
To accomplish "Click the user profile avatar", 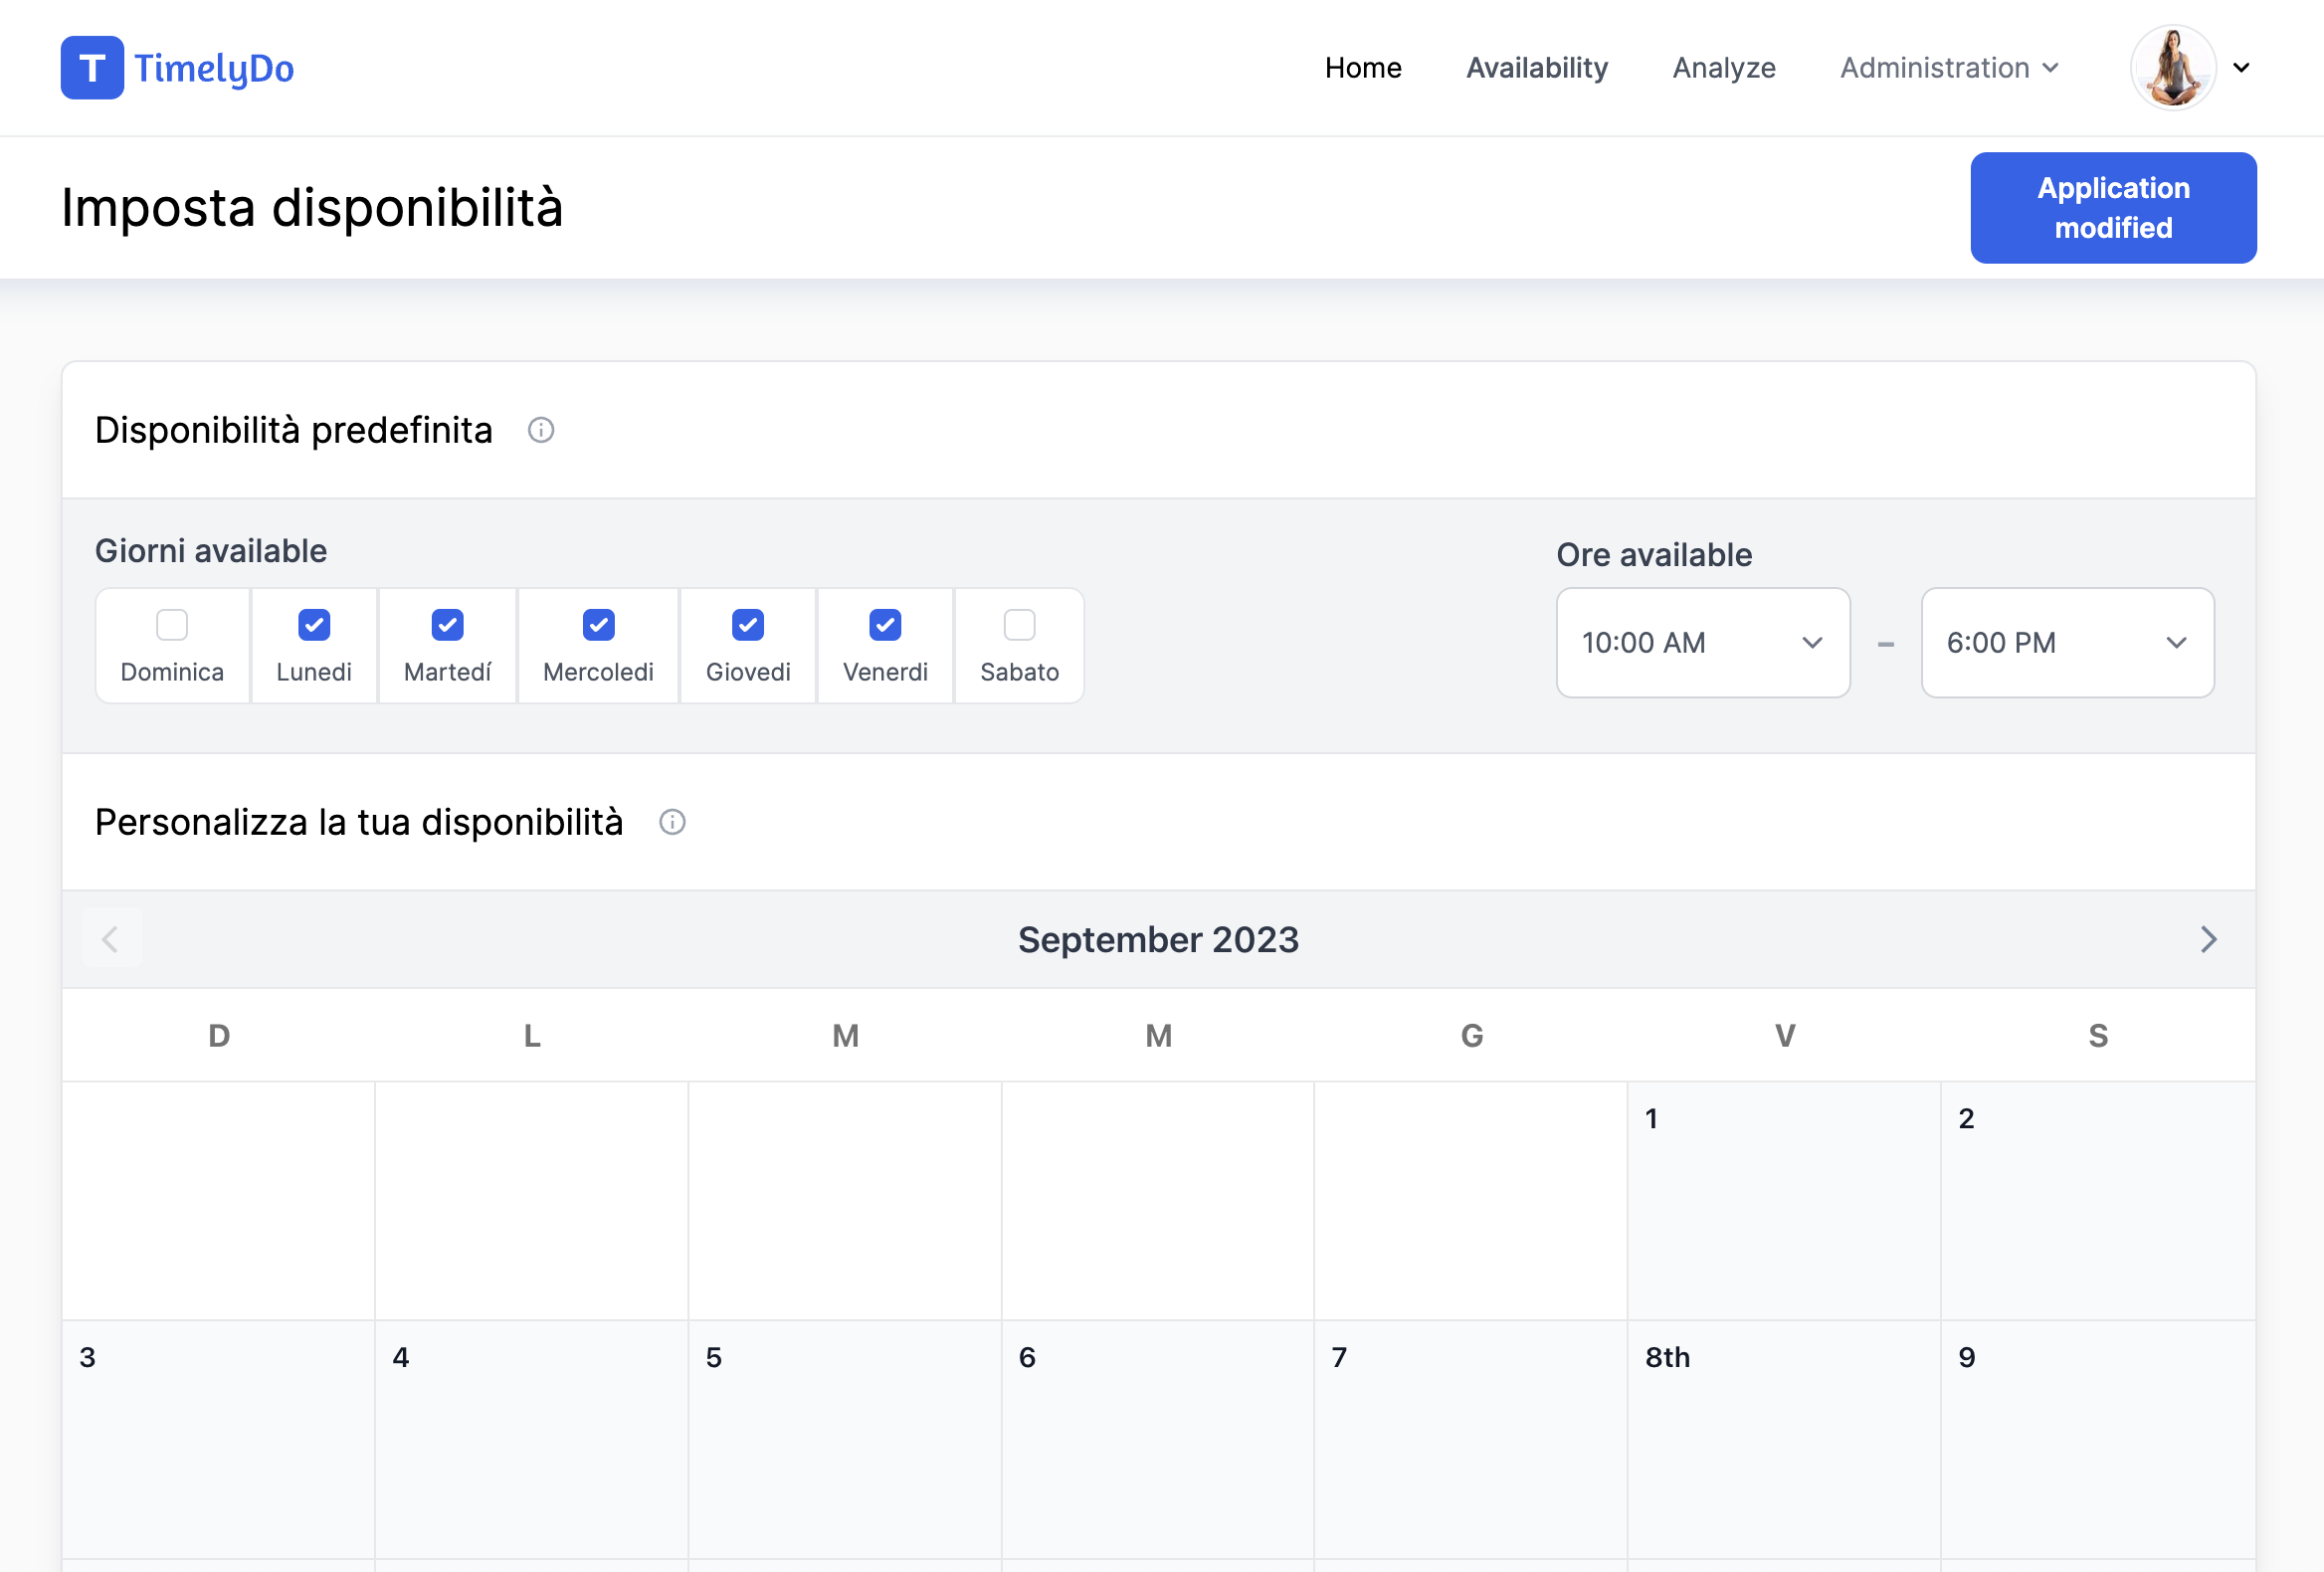I will (x=2173, y=68).
